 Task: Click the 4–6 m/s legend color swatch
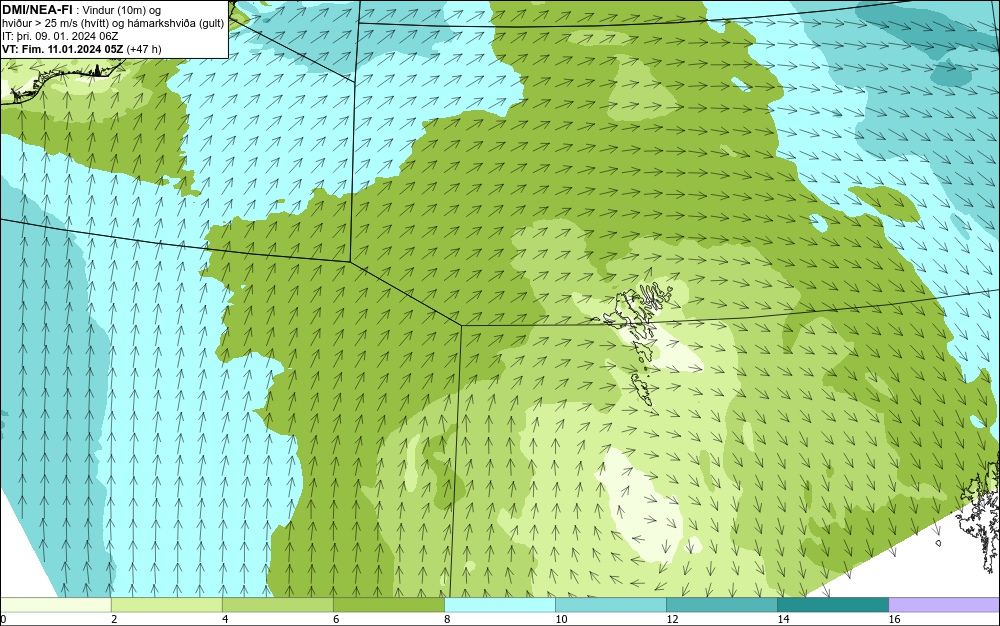[x=277, y=604]
